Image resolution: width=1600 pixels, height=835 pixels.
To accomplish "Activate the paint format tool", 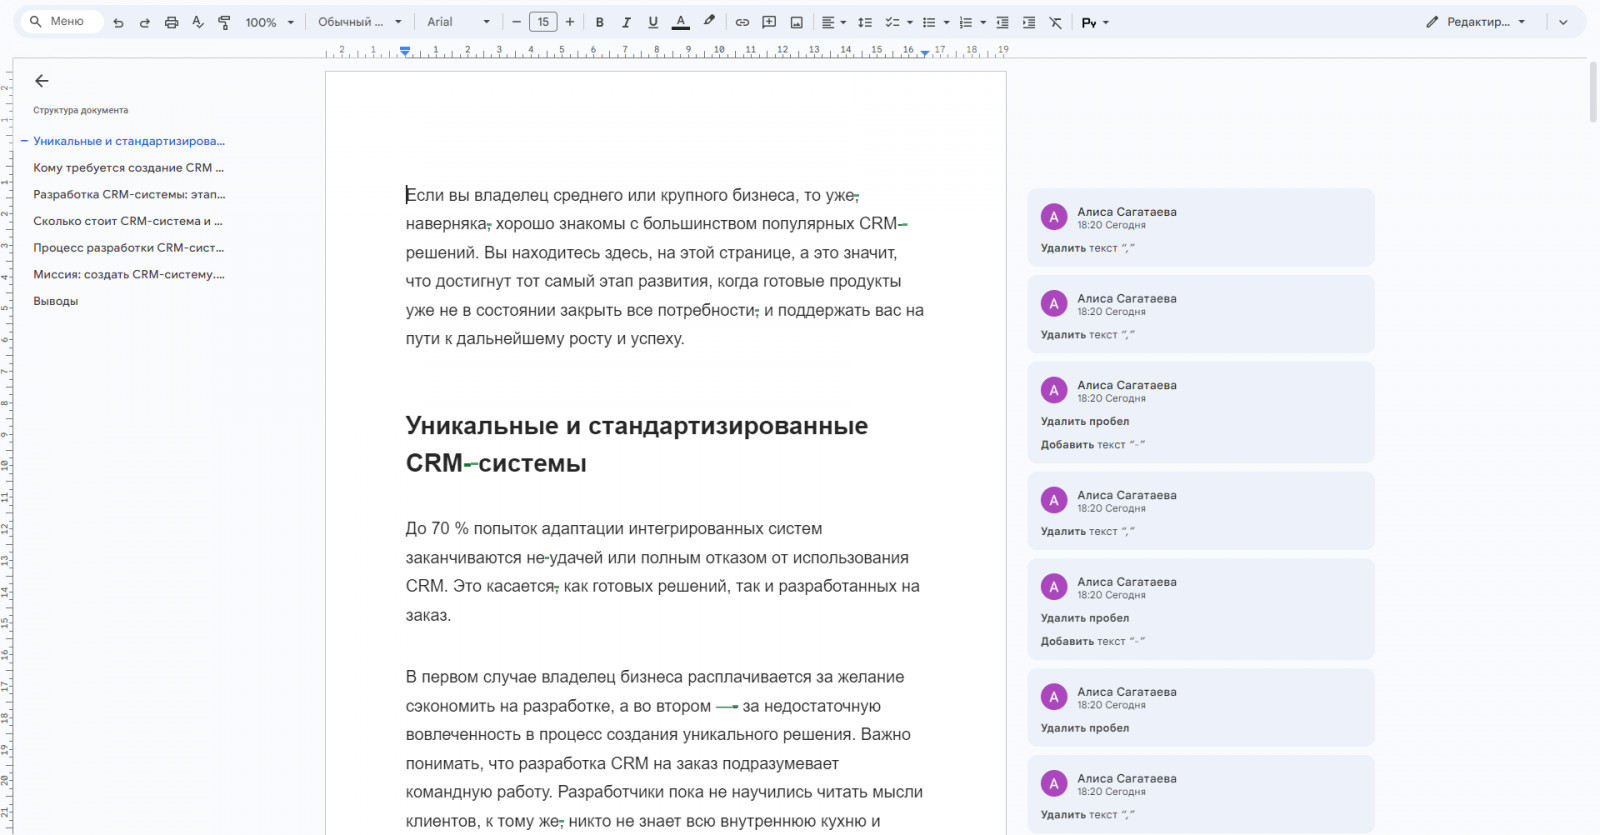I will [224, 22].
